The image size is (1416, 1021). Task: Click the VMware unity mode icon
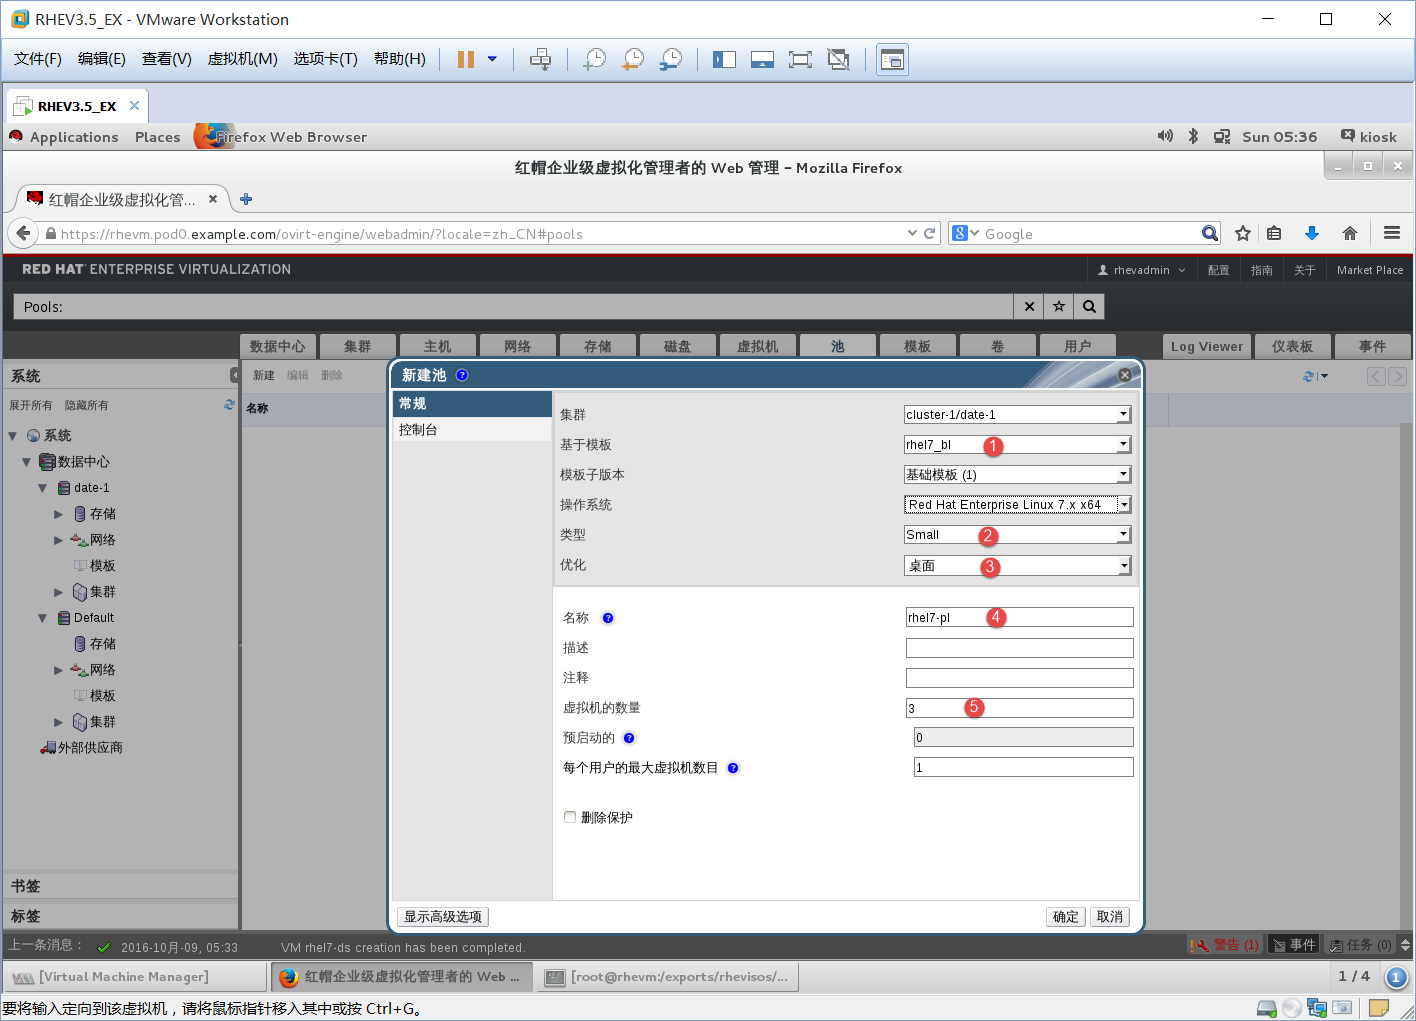(839, 59)
